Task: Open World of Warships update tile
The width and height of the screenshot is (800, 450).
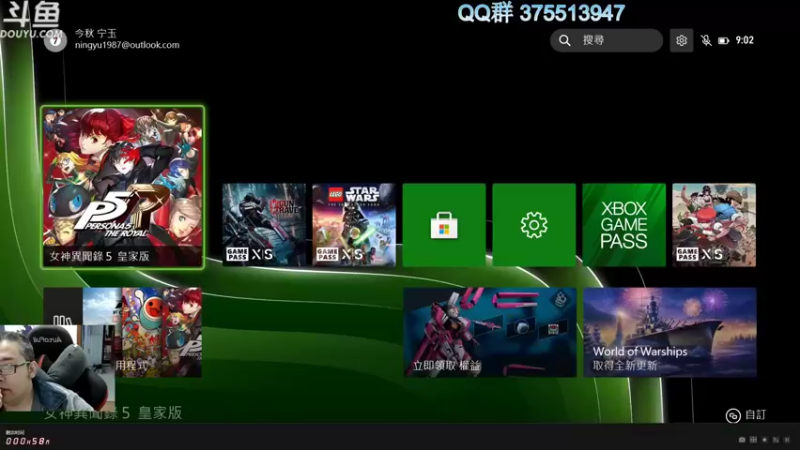Action: tap(670, 332)
